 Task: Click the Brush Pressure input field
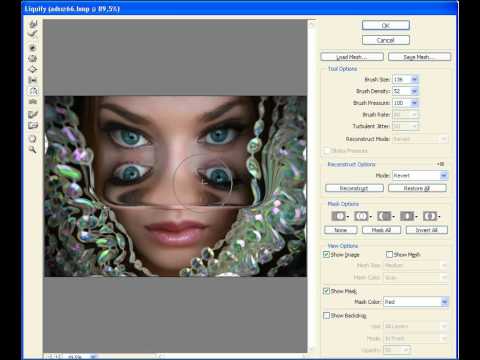401,103
